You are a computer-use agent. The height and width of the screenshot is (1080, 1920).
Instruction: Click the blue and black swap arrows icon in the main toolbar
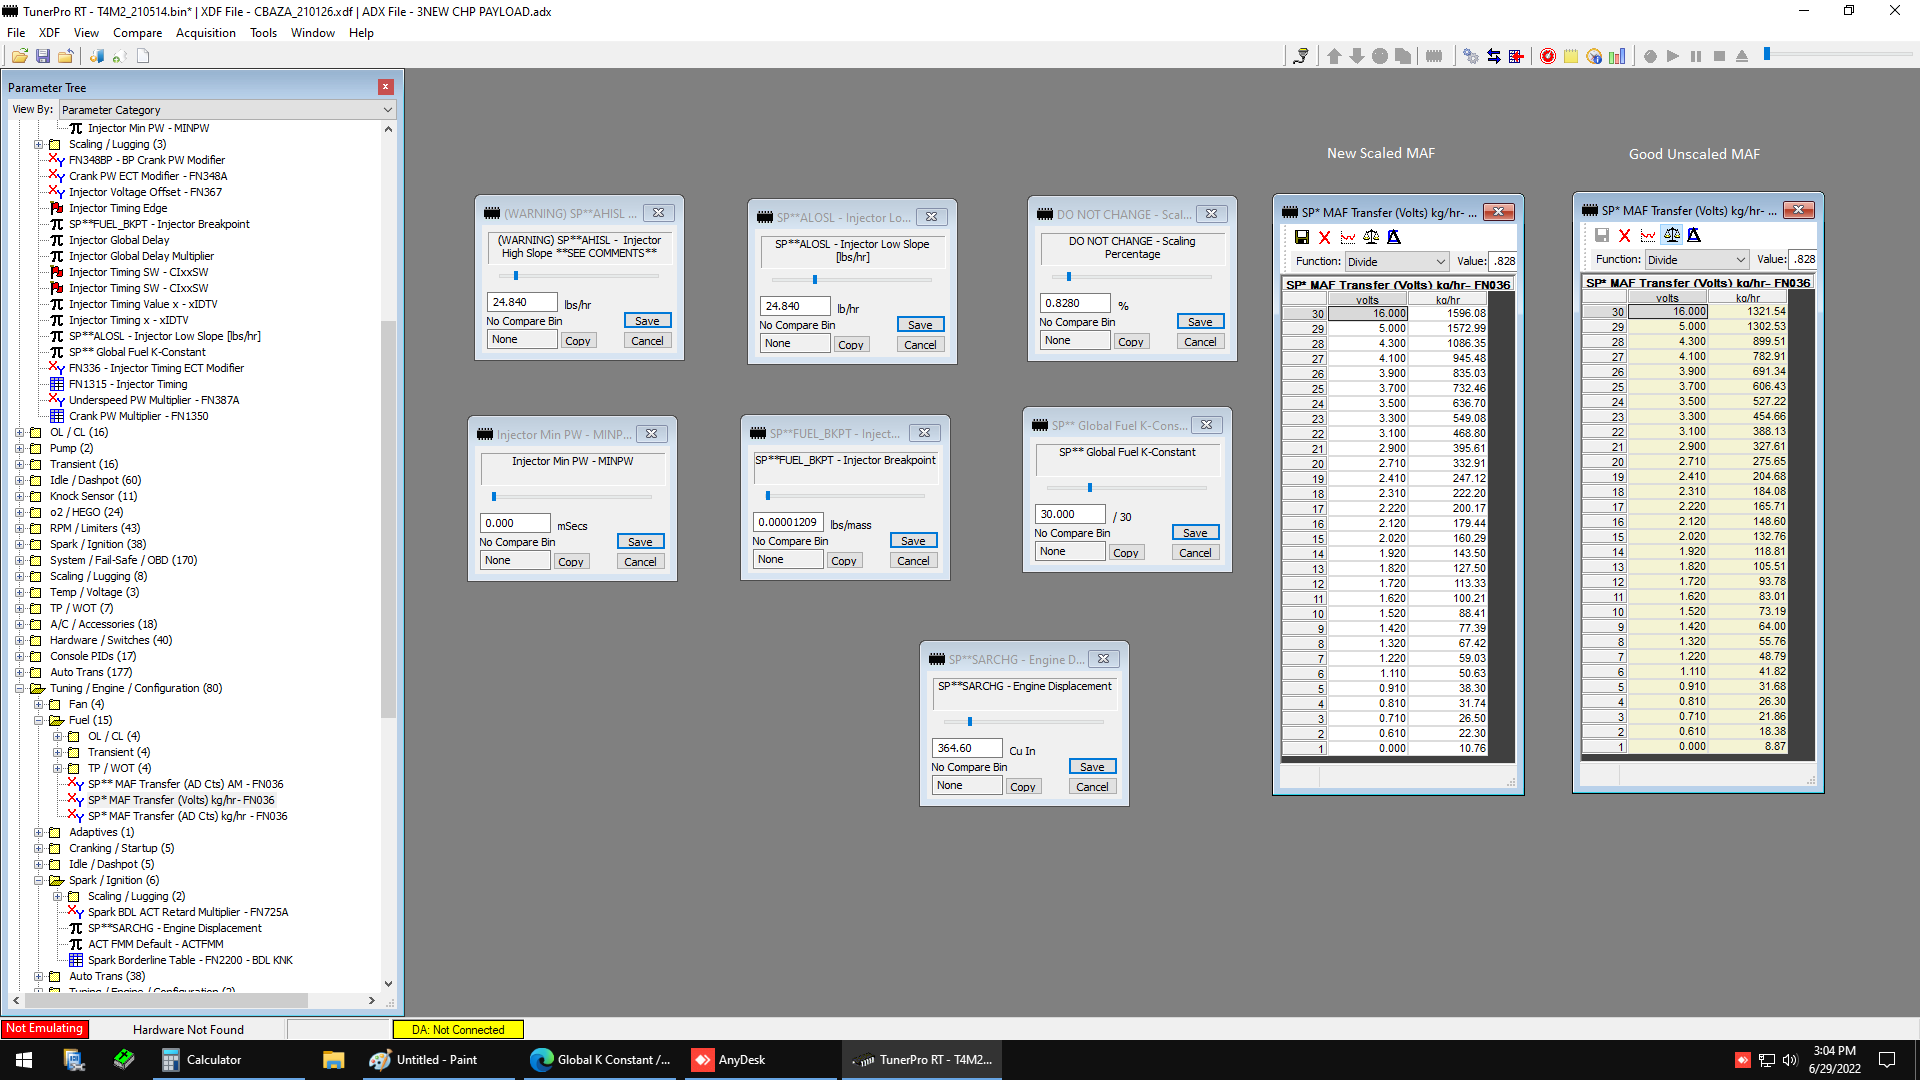[x=1493, y=56]
